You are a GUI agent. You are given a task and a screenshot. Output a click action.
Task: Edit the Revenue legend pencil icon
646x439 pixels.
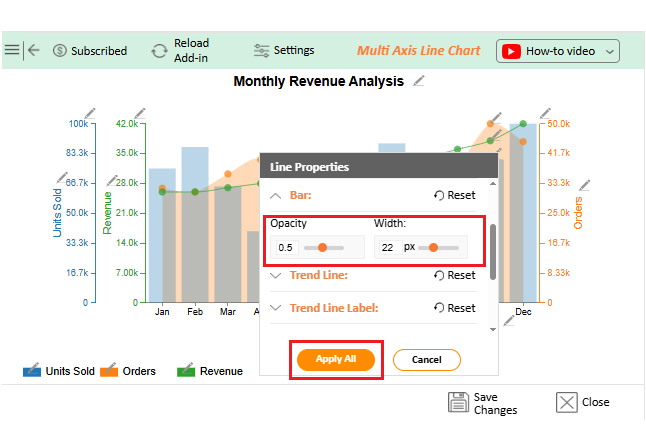[x=186, y=371]
